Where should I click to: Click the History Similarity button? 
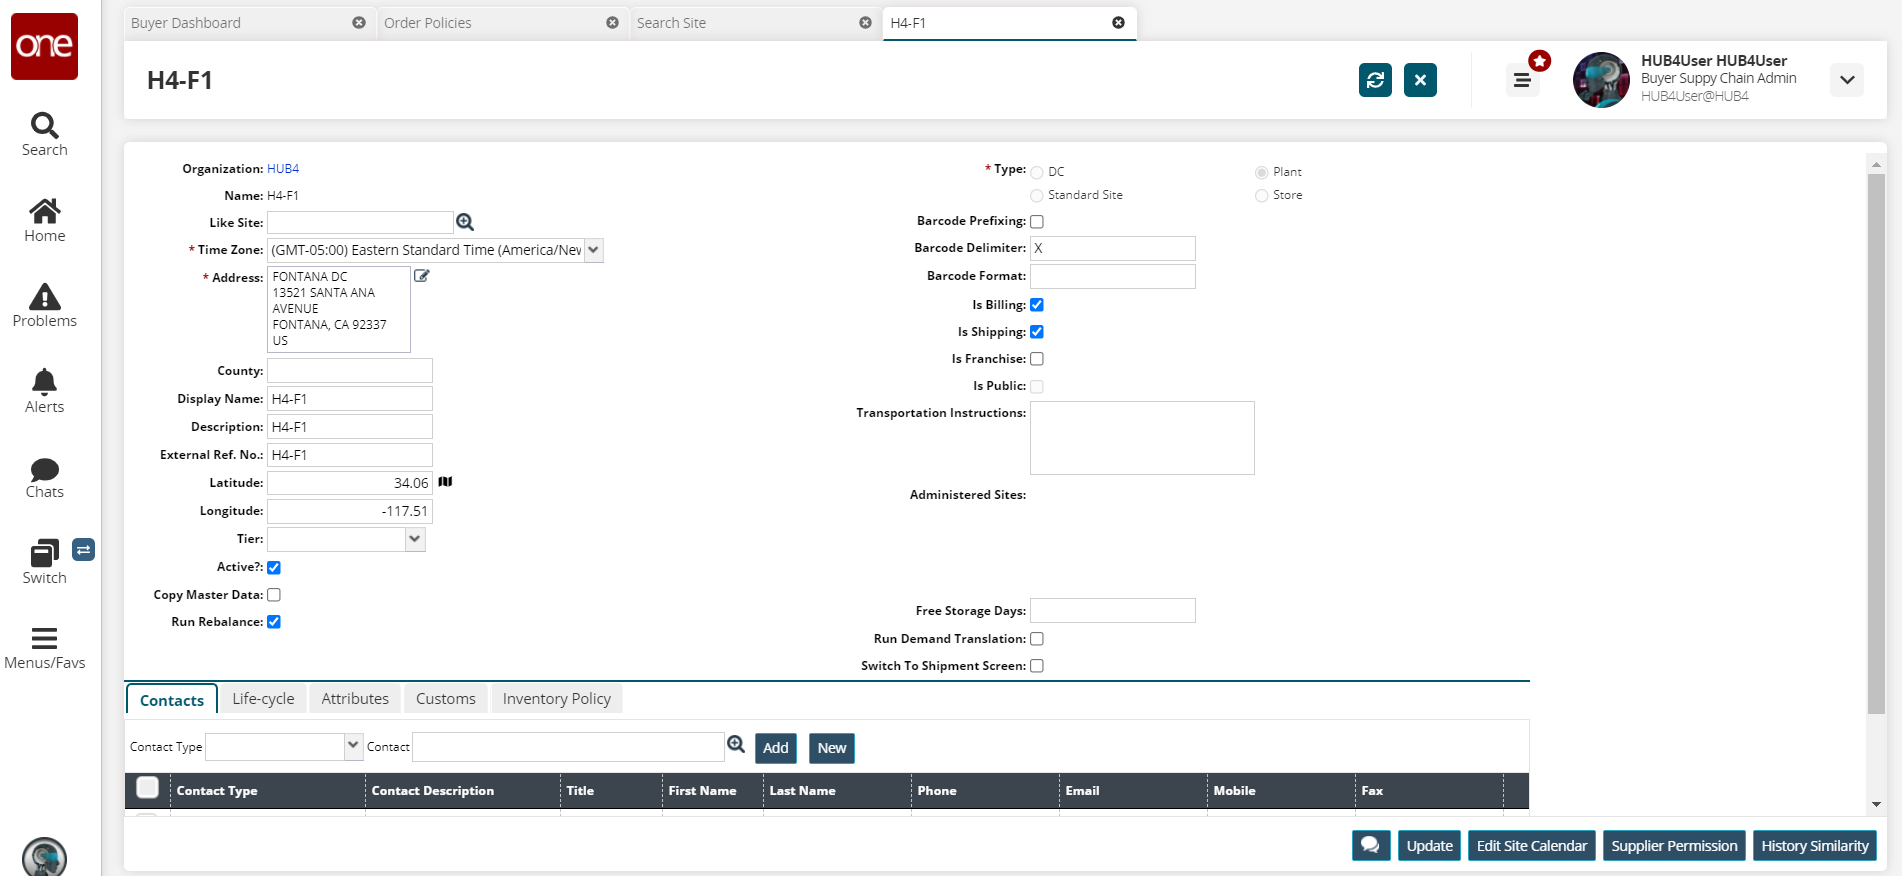coord(1815,846)
